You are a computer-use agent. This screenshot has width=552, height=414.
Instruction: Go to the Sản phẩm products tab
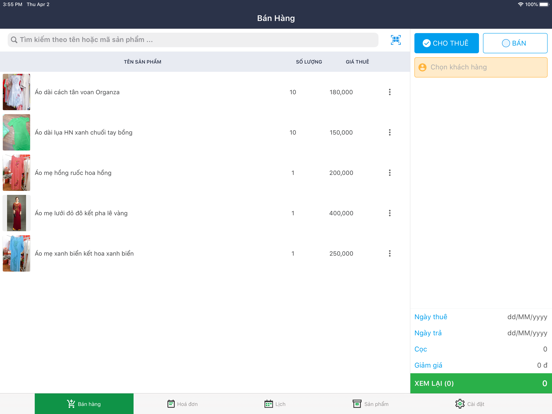[370, 404]
